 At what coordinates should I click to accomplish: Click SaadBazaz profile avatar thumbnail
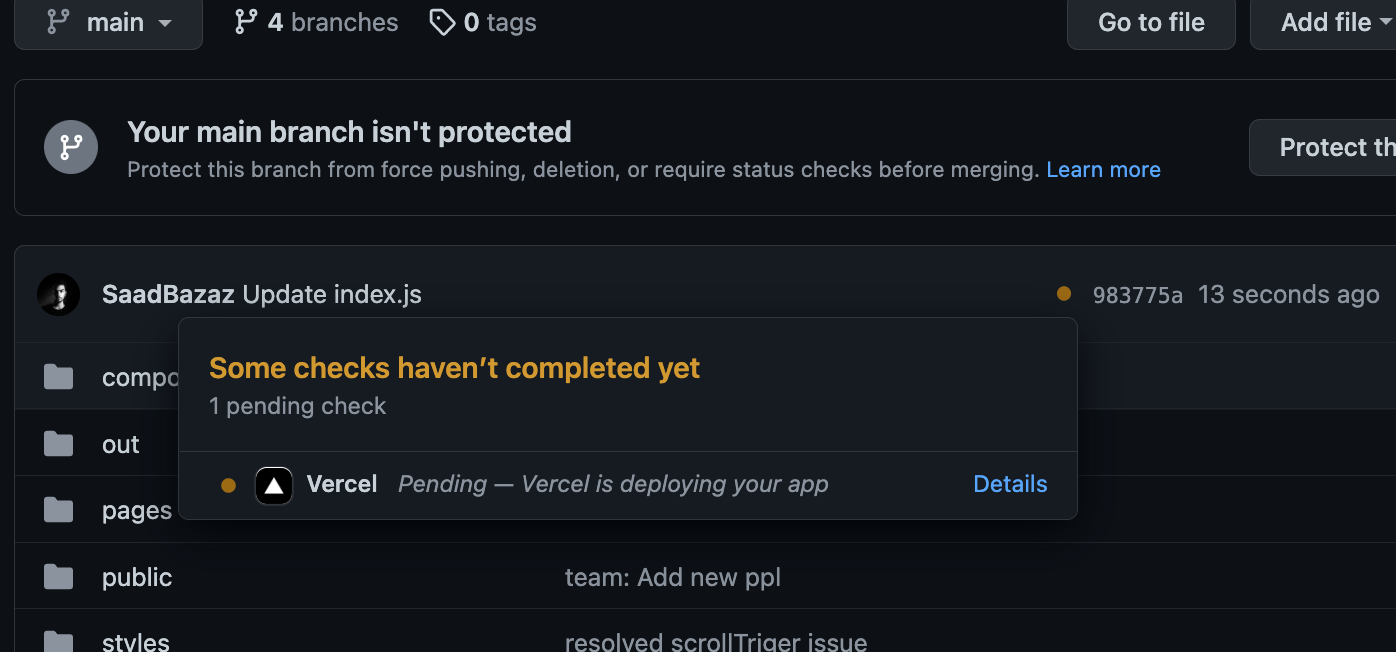[x=59, y=293]
